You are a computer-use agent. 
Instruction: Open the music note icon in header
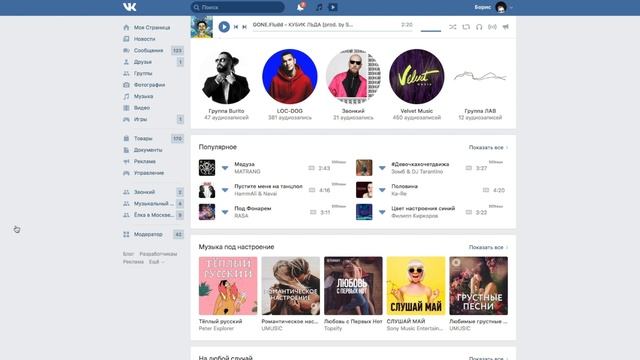tap(319, 7)
